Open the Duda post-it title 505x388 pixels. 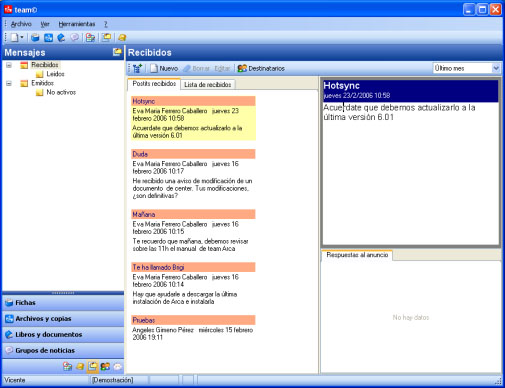tap(193, 154)
